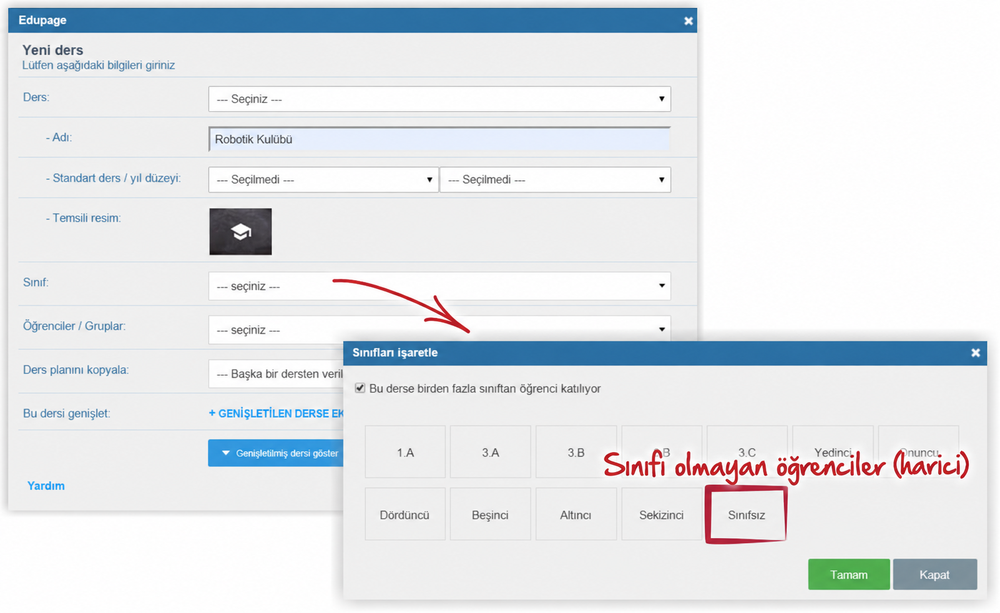Close the Sınıfları işaretle dialog
Viewport: 1000px width, 613px height.
(975, 353)
